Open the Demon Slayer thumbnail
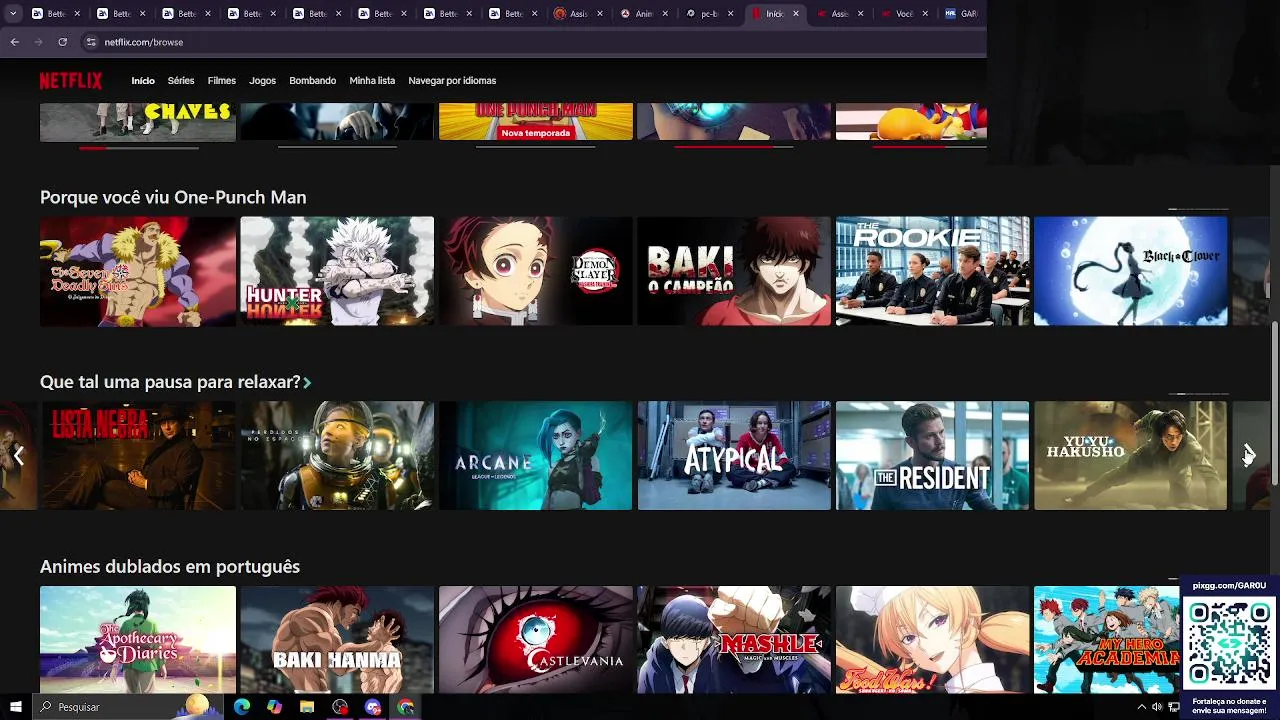 tap(536, 271)
